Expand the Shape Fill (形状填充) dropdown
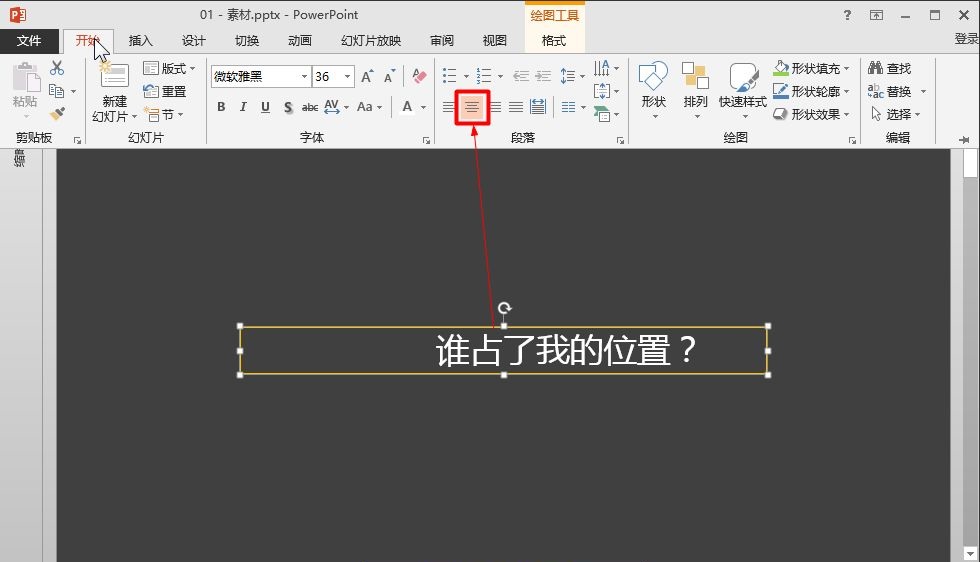The height and width of the screenshot is (562, 980). pyautogui.click(x=846, y=69)
